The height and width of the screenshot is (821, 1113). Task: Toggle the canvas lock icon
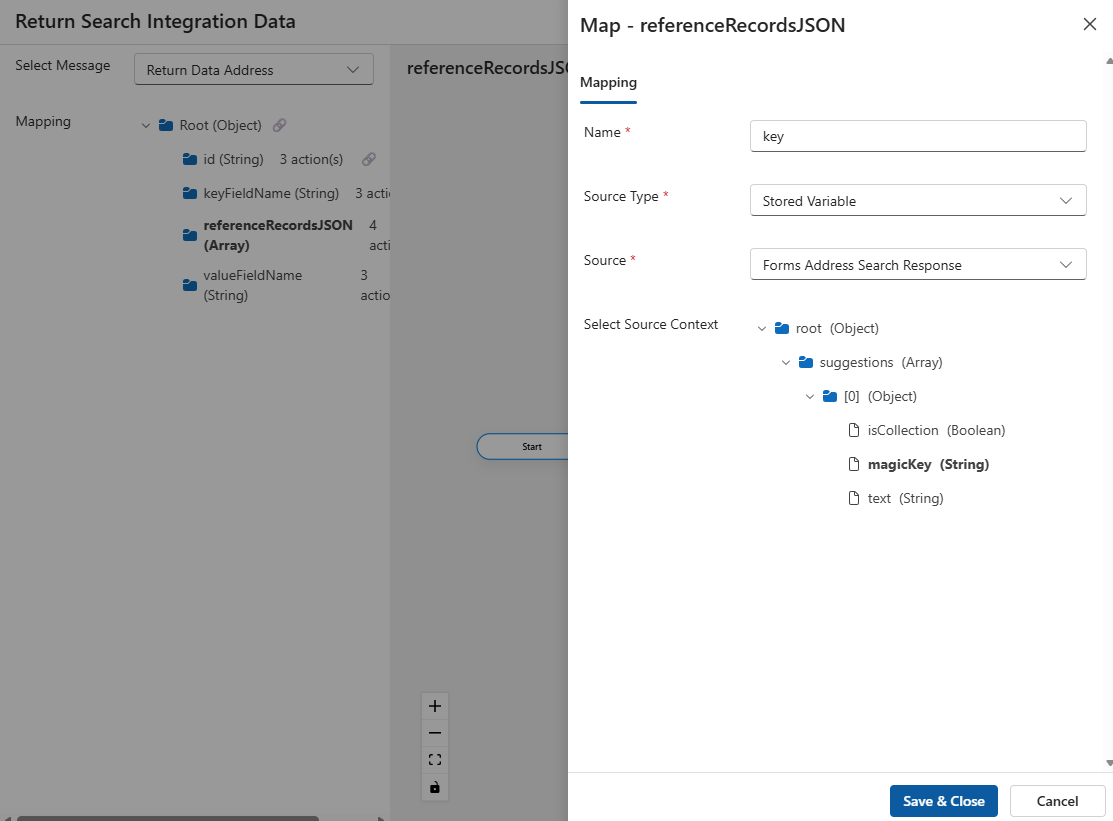click(435, 787)
